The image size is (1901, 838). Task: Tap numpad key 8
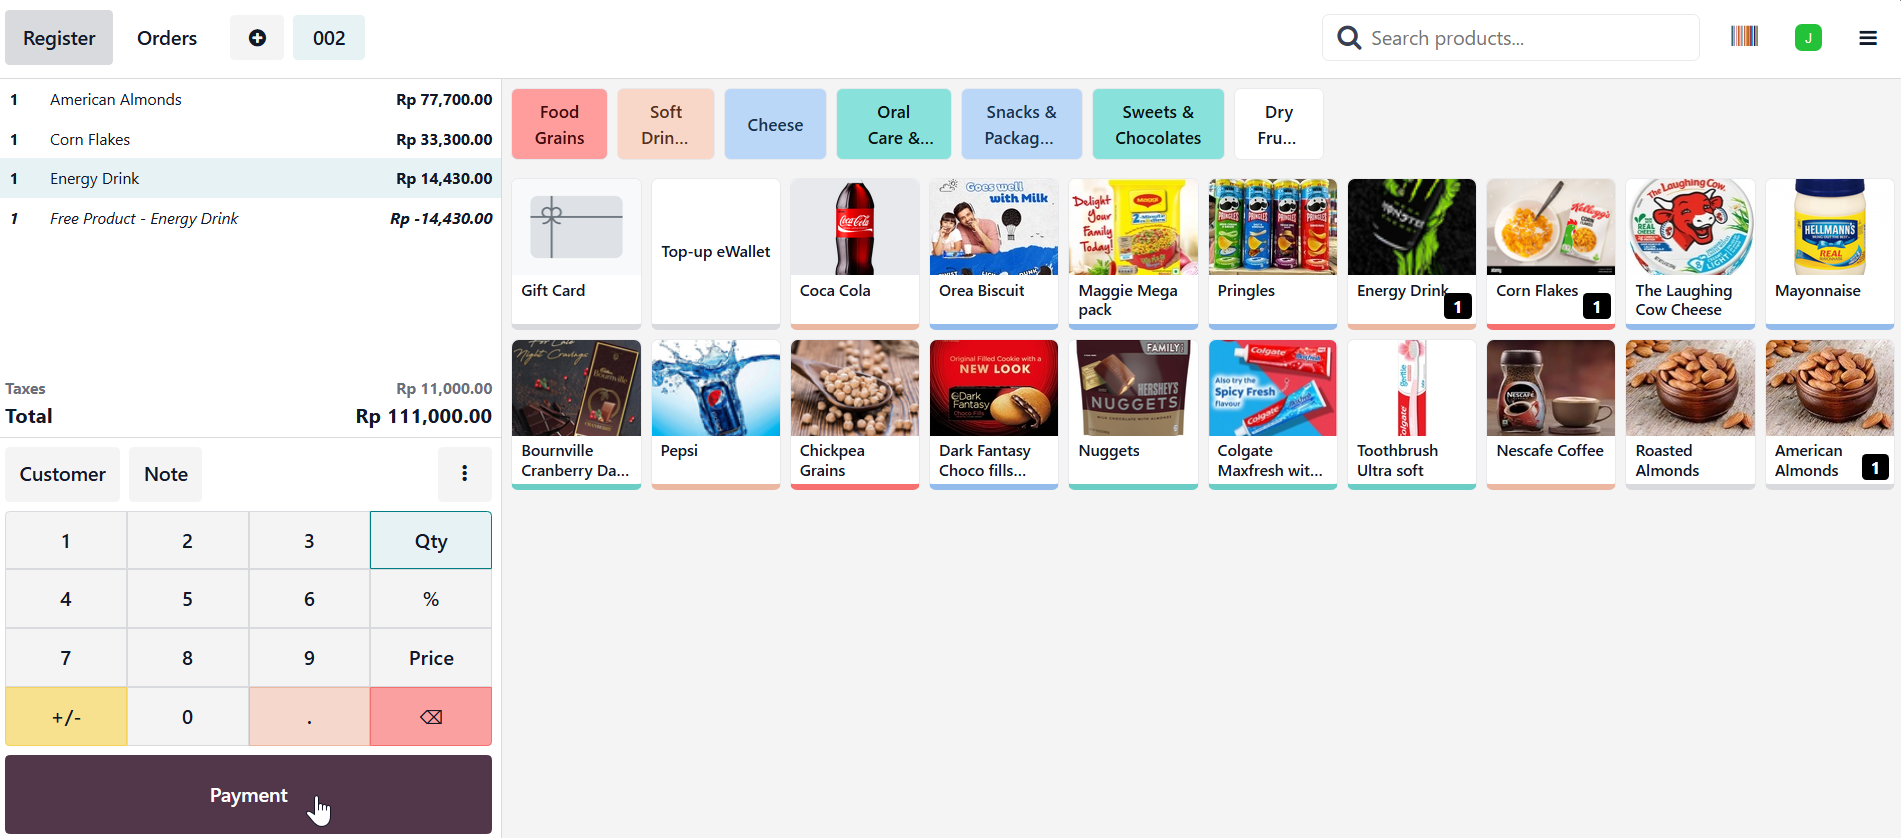pos(188,657)
